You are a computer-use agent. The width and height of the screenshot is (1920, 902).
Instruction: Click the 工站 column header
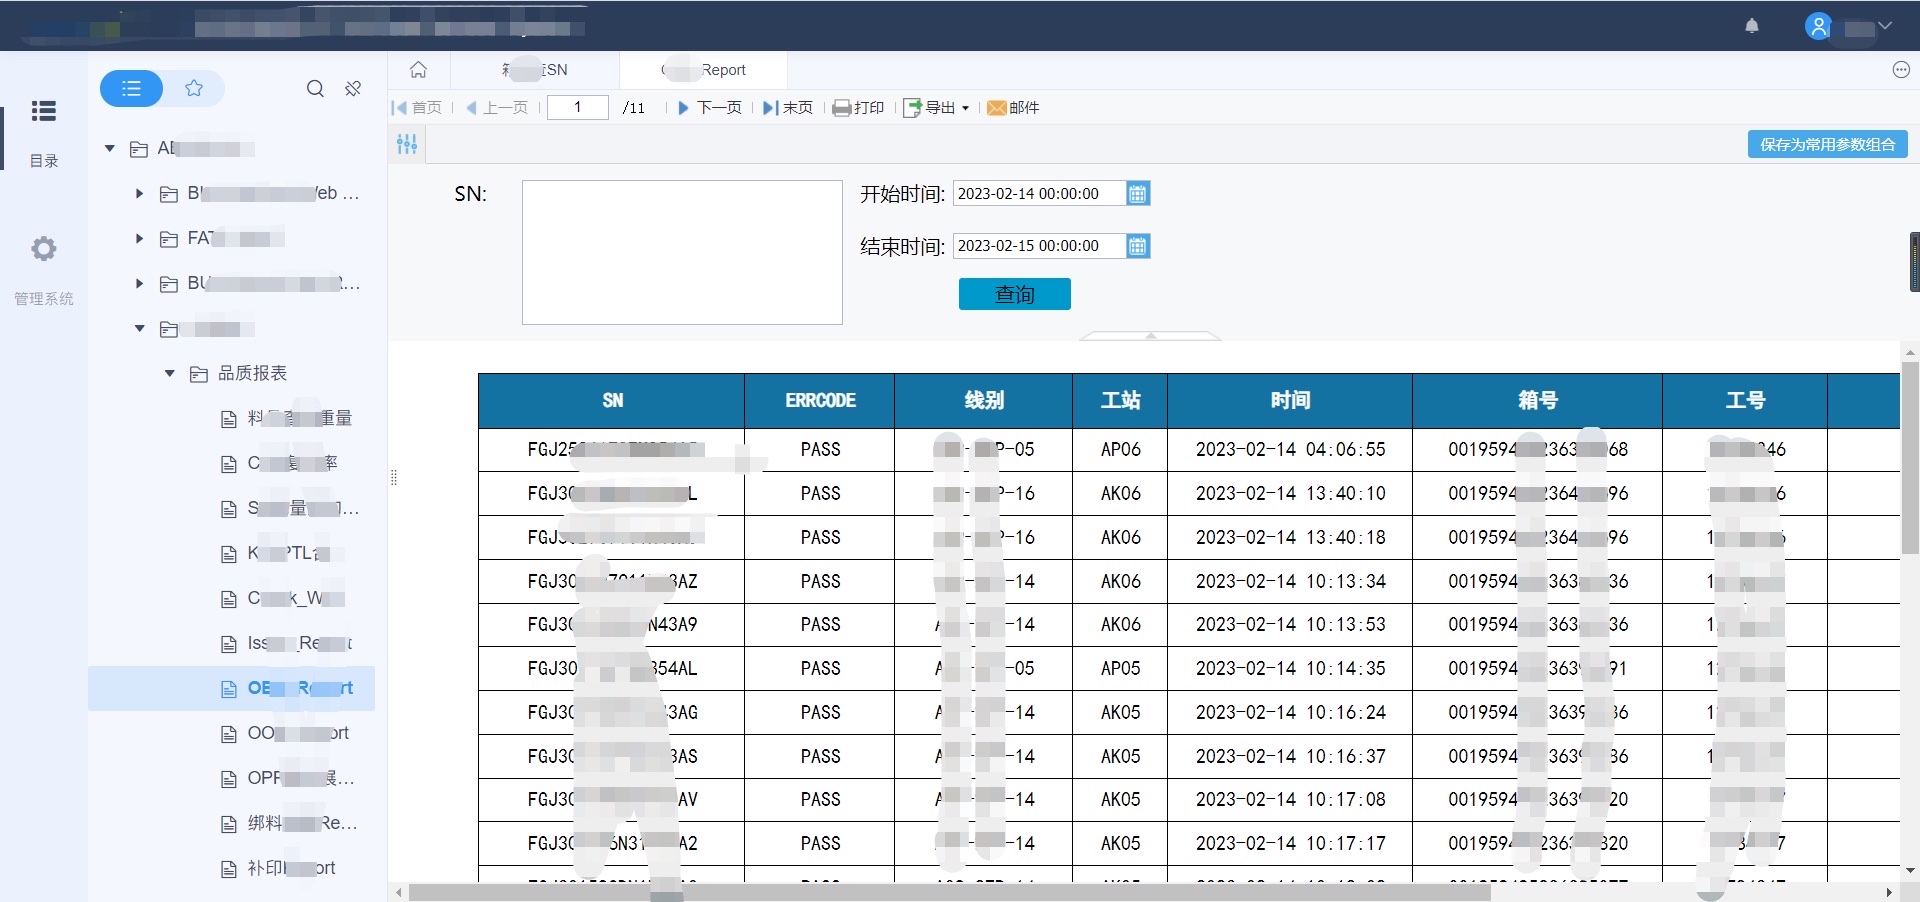[1120, 401]
